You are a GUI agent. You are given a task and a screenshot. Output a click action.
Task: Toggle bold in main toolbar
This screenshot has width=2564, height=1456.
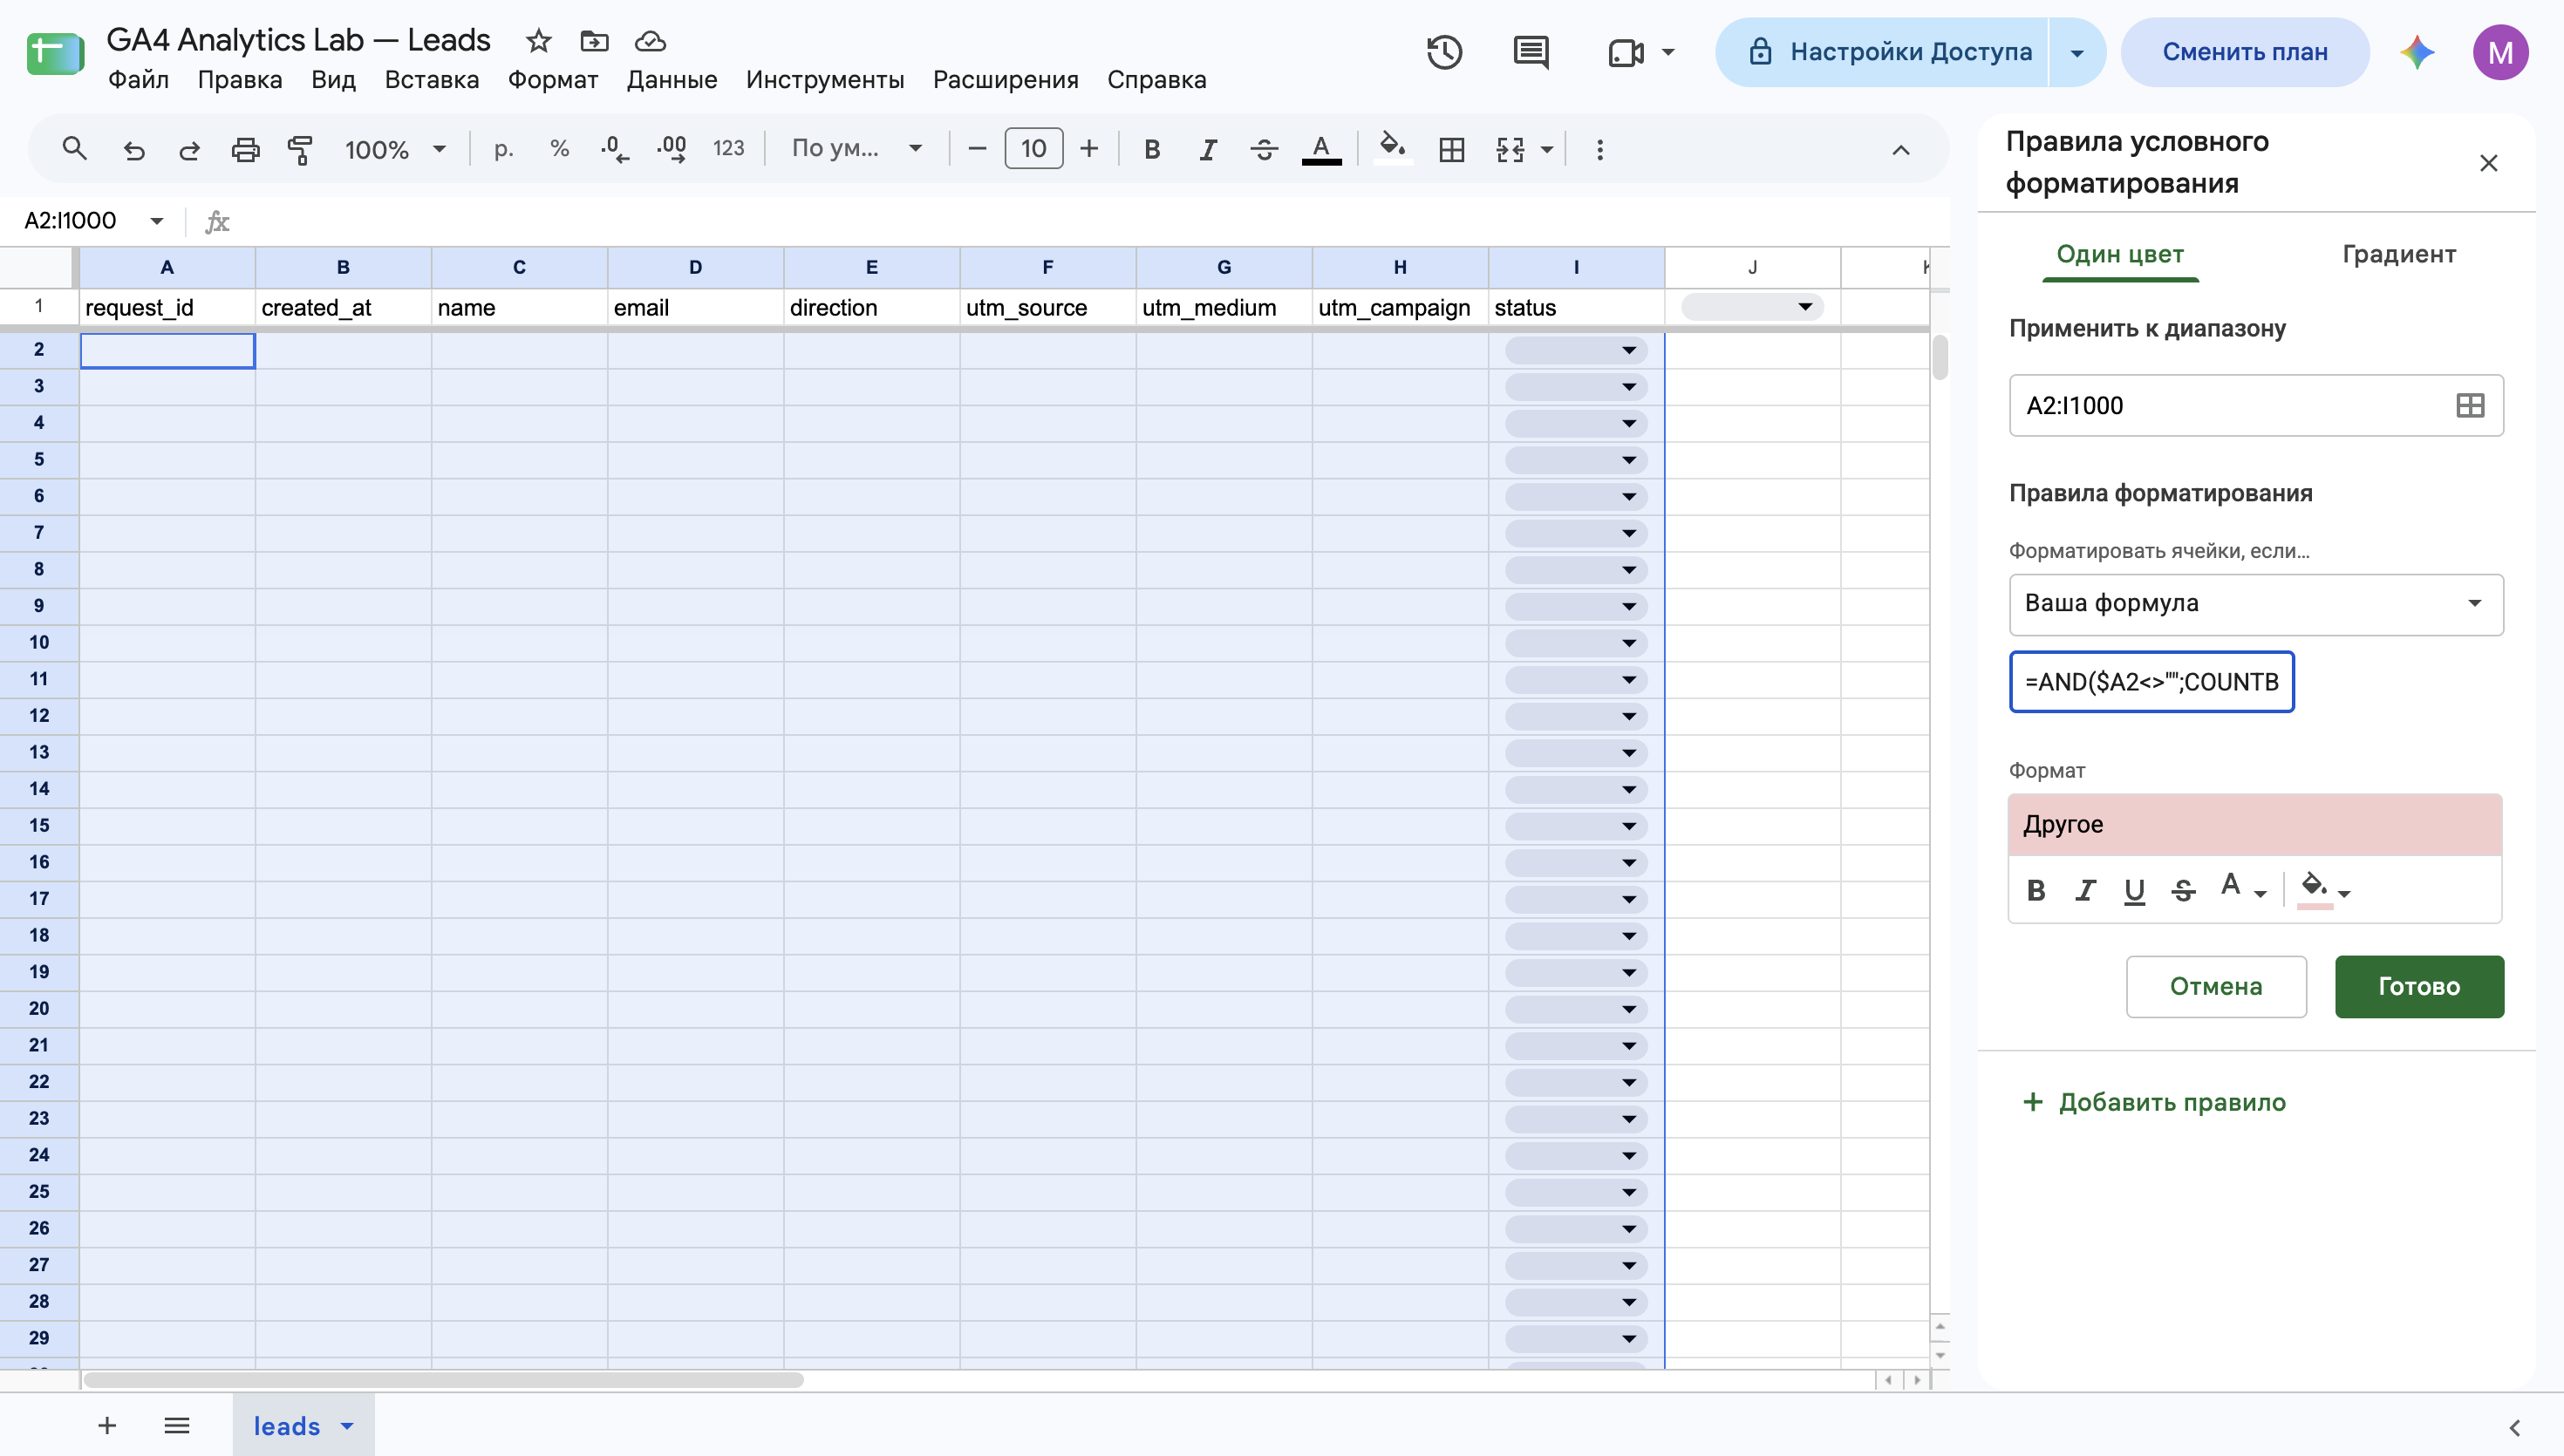pos(1152,150)
